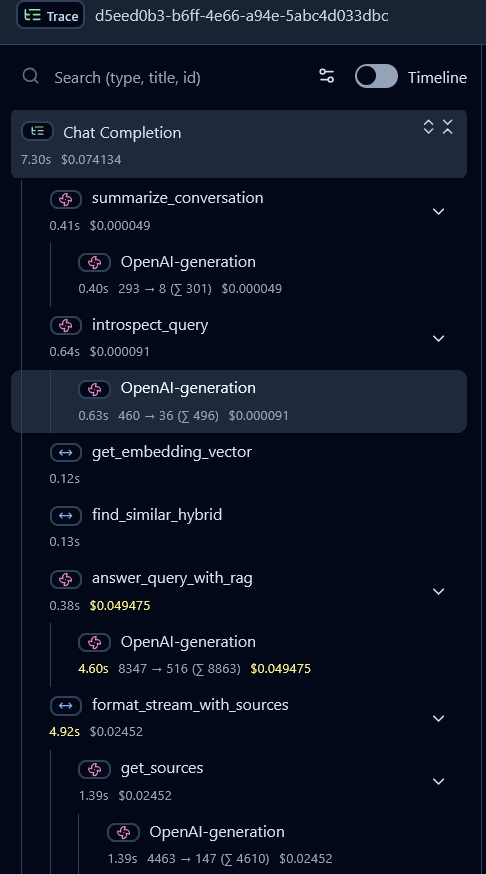Click the get_embedding_vector span arrow icon
The width and height of the screenshot is (486, 874).
point(66,453)
